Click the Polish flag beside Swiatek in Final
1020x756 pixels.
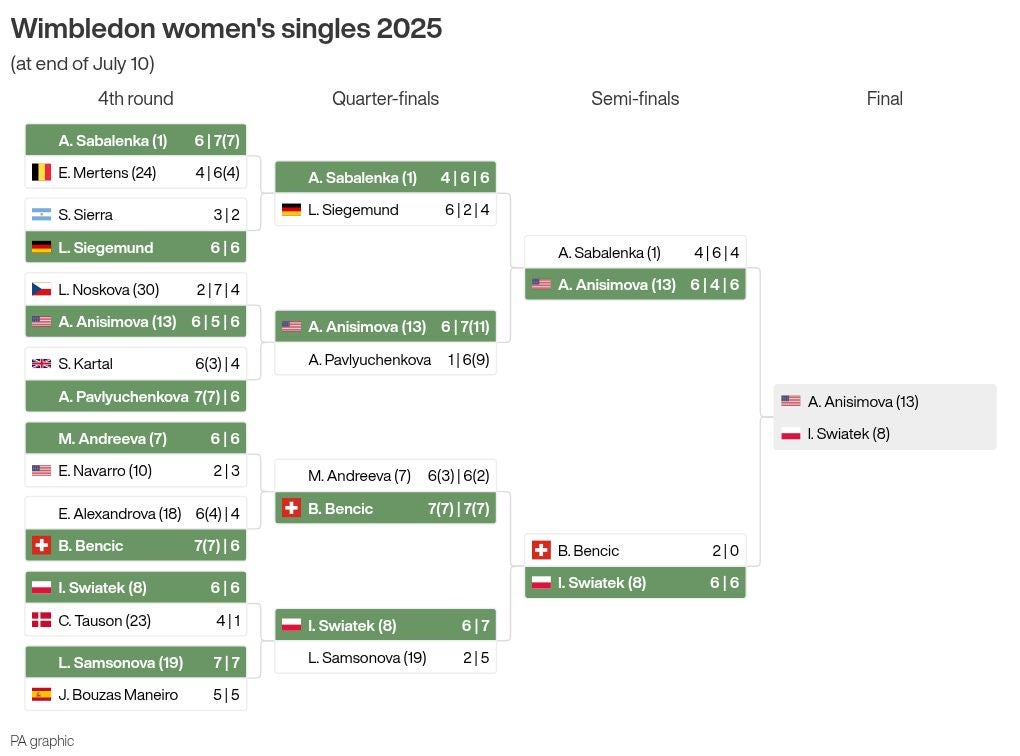tap(790, 433)
